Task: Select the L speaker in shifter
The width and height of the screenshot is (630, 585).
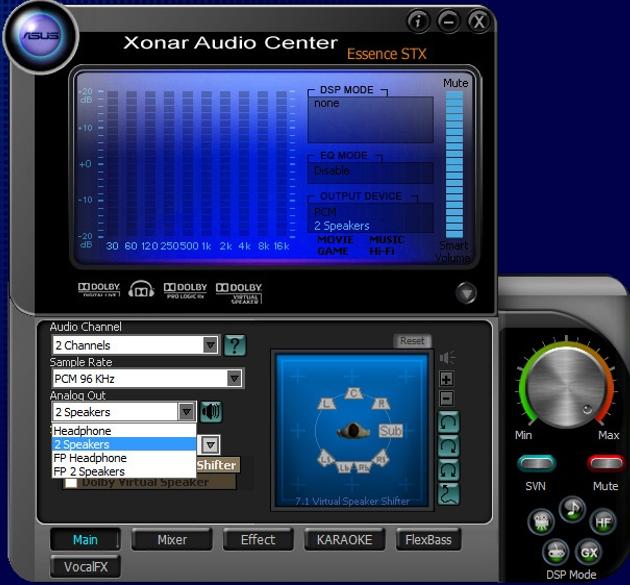Action: pos(327,403)
